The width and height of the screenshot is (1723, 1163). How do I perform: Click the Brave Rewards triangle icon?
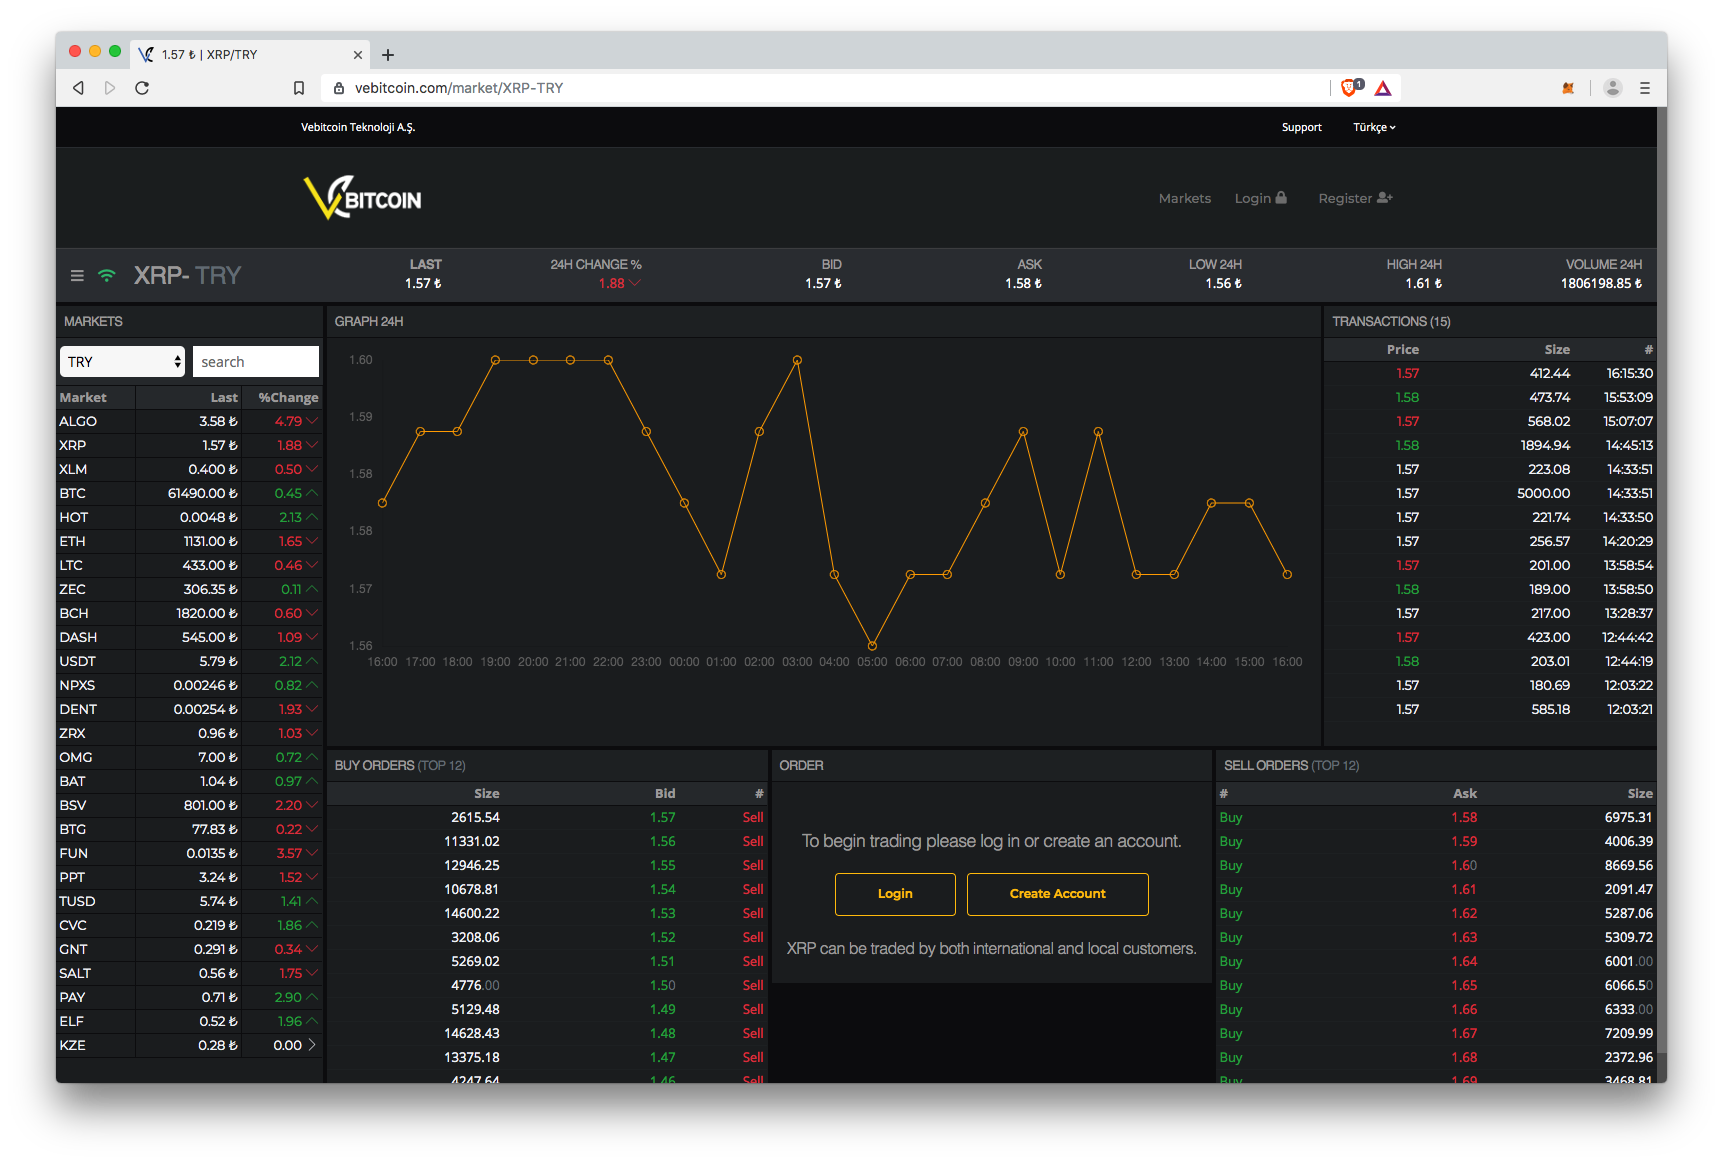coord(1383,88)
